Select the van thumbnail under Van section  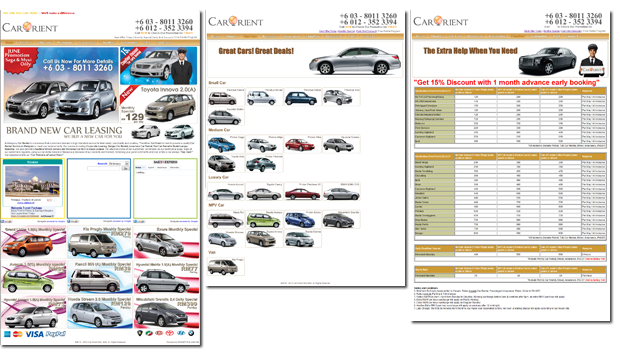point(226,267)
